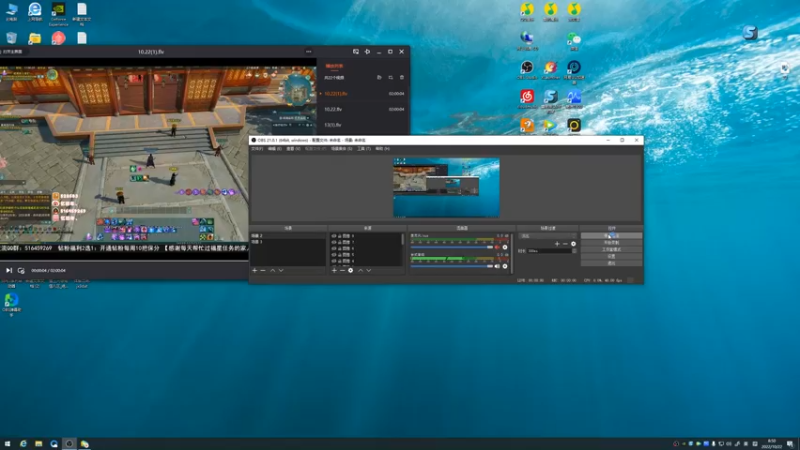Open the OBS 工具 menu
The image size is (800, 450).
[x=364, y=148]
